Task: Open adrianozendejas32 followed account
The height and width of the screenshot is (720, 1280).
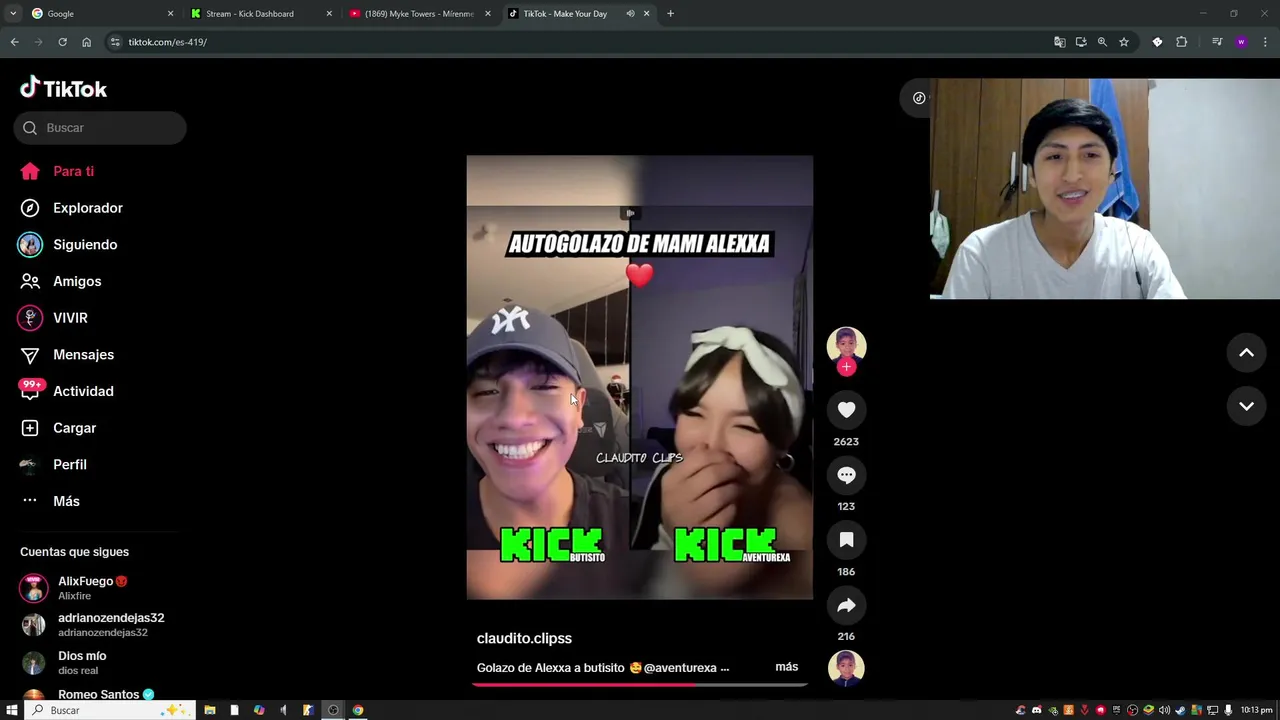Action: pyautogui.click(x=93, y=625)
